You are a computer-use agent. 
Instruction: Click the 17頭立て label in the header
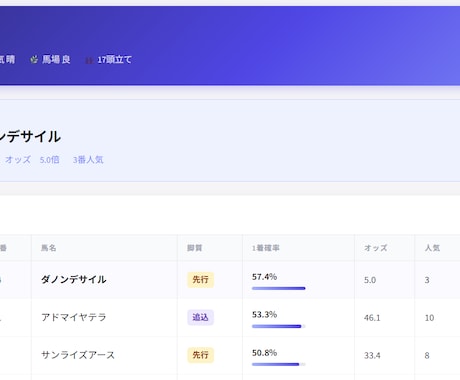pos(114,60)
